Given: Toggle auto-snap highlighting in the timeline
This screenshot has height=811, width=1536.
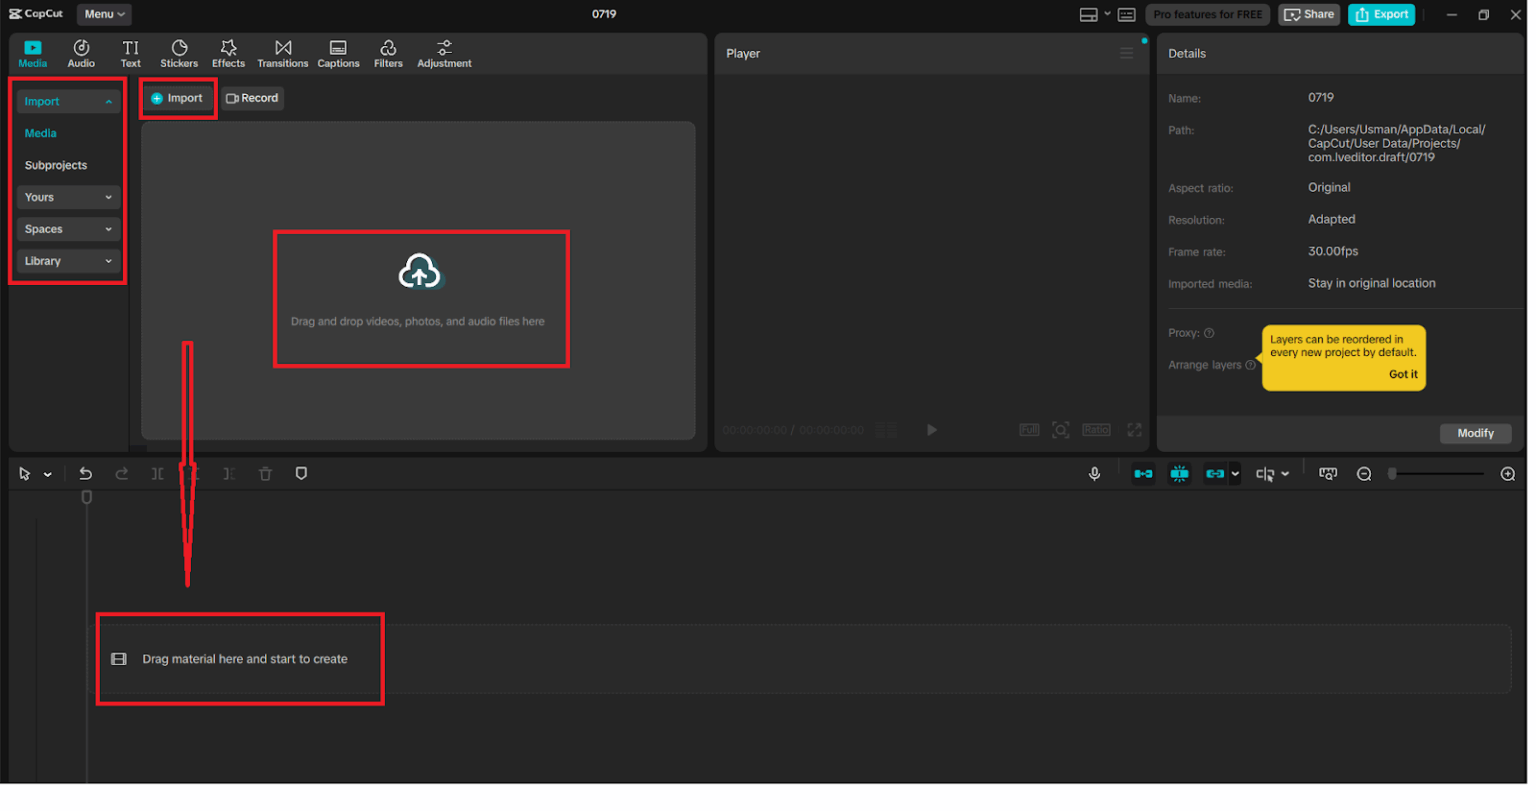Looking at the screenshot, I should [1179, 473].
